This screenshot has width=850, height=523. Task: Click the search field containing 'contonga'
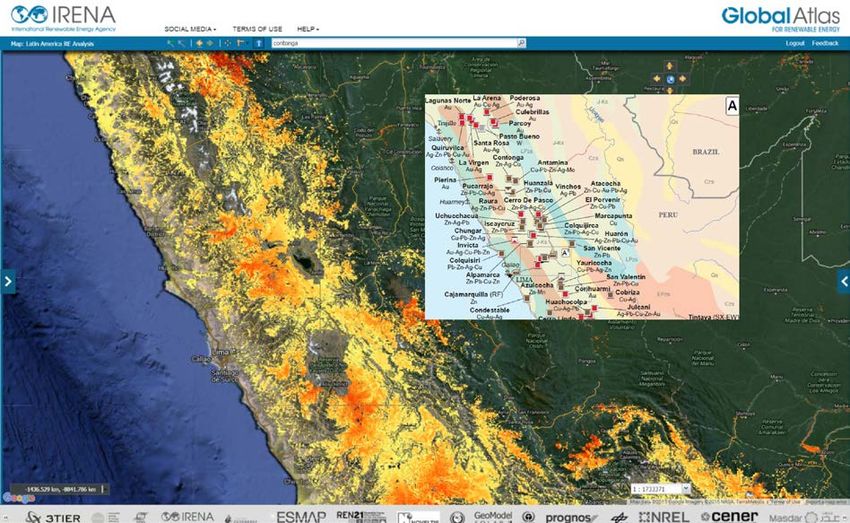click(394, 43)
